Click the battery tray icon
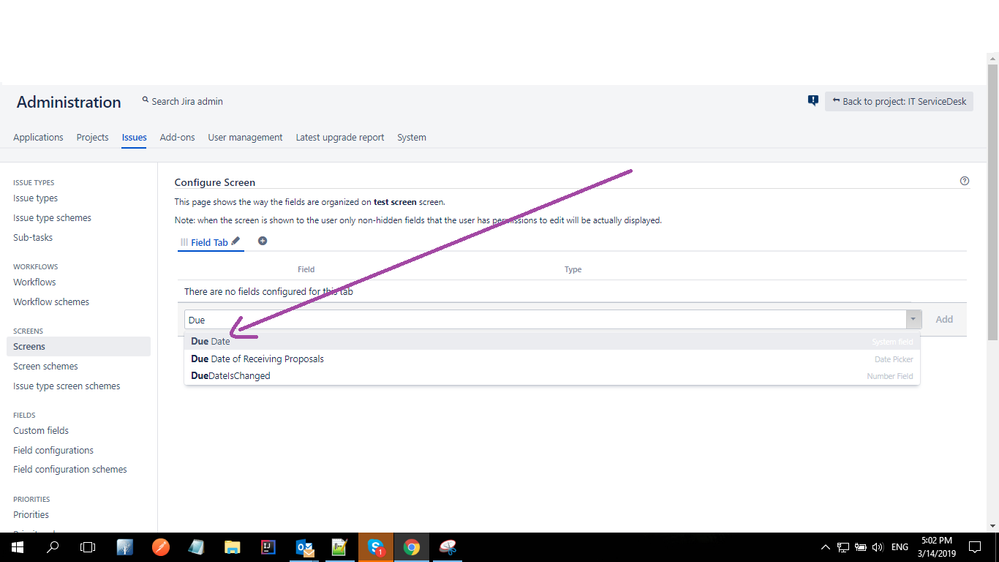 (x=861, y=547)
